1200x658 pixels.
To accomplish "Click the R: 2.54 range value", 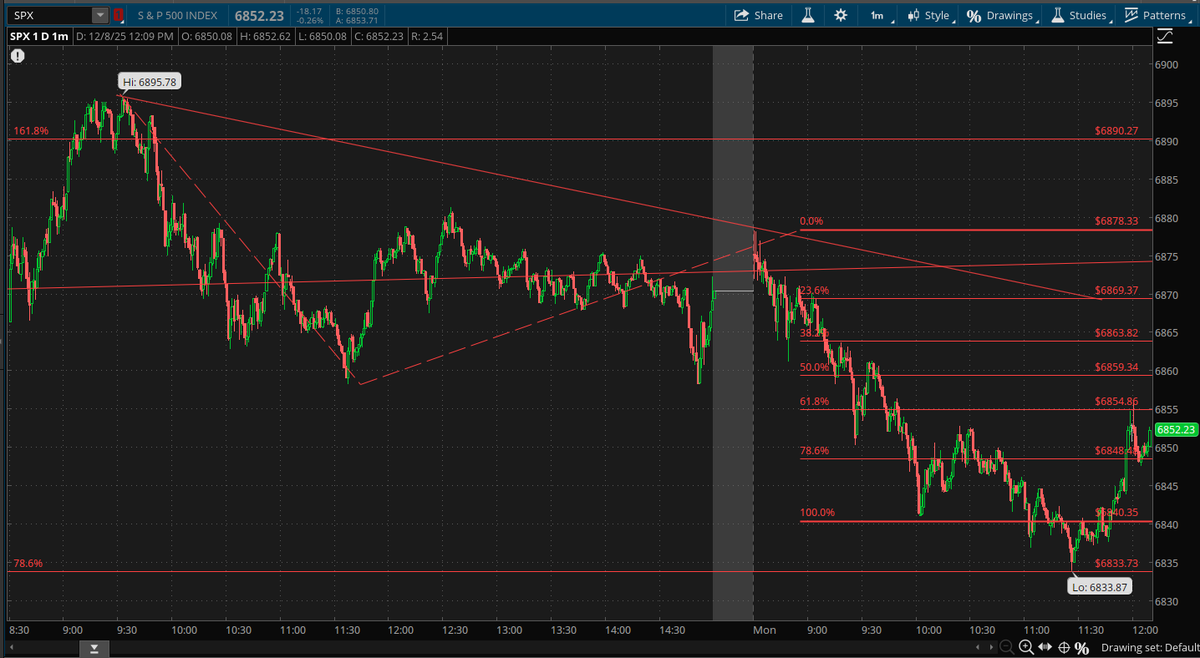I will point(426,36).
